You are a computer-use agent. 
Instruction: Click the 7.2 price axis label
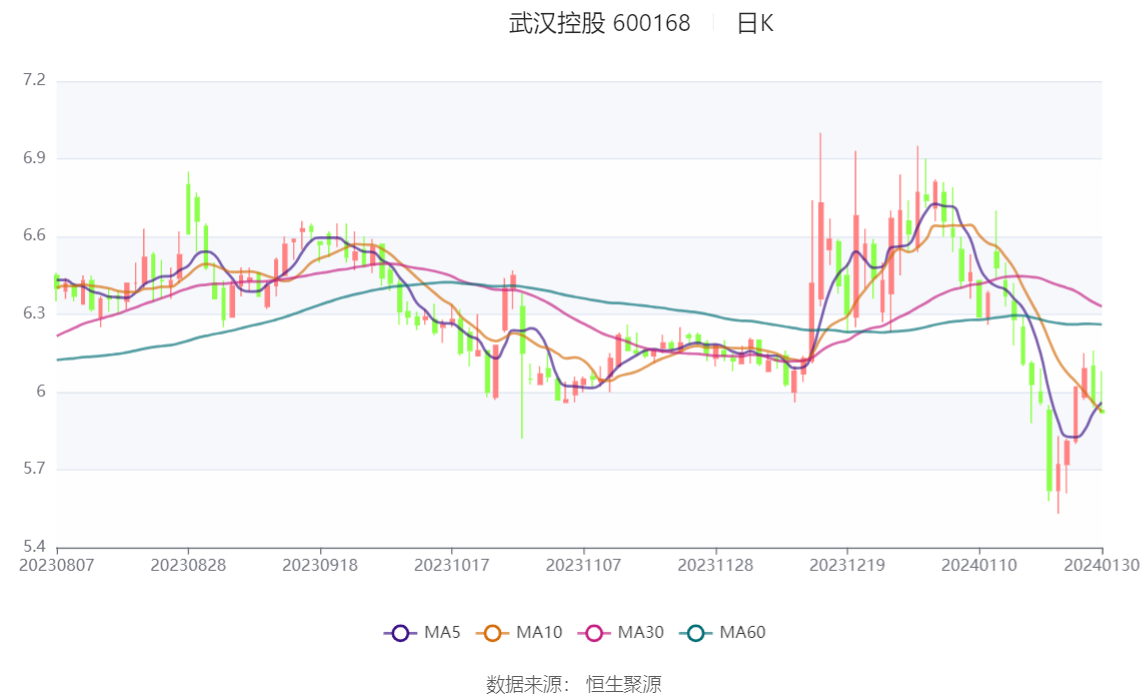point(34,80)
